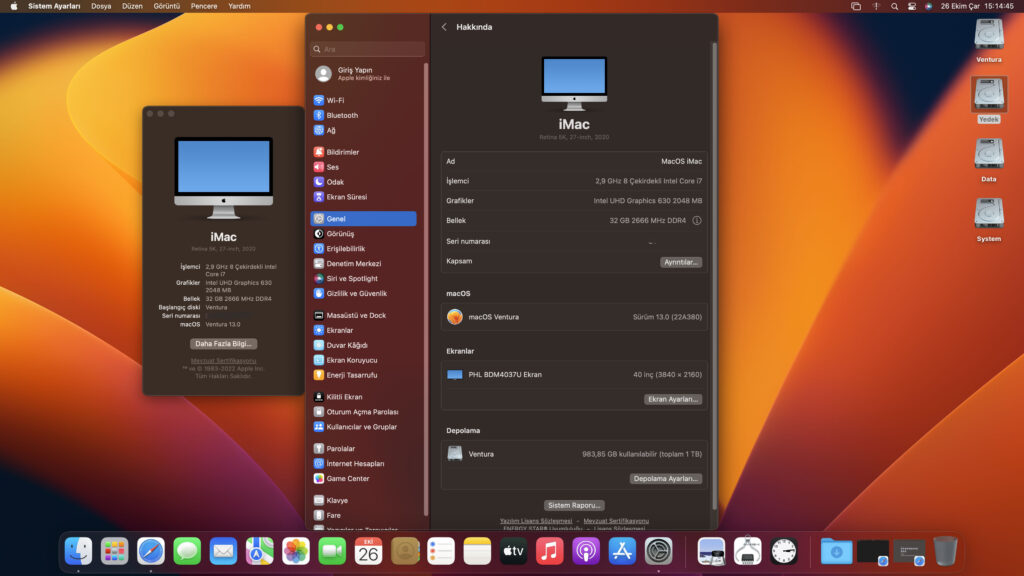Select System drive on desktop
Image resolution: width=1024 pixels, height=576 pixels.
click(989, 219)
